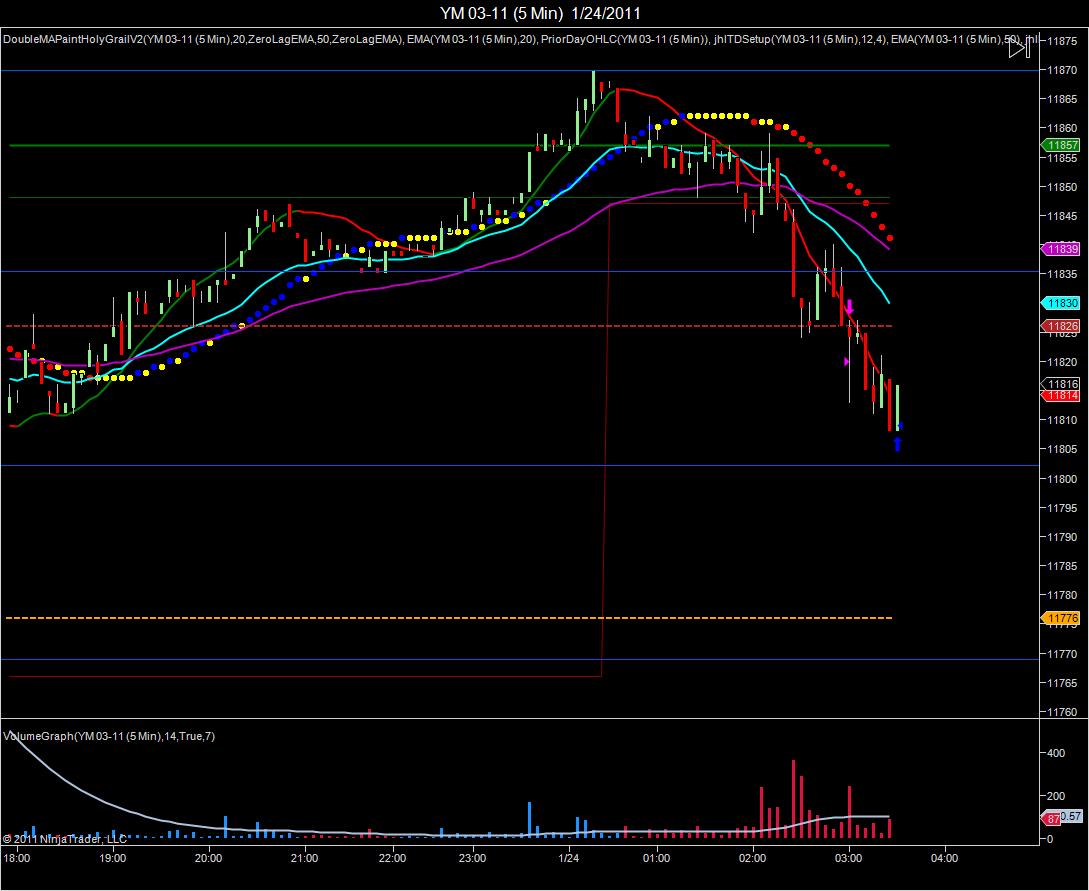Select the red dashed horizontal line
This screenshot has width=1089, height=891.
click(448, 326)
